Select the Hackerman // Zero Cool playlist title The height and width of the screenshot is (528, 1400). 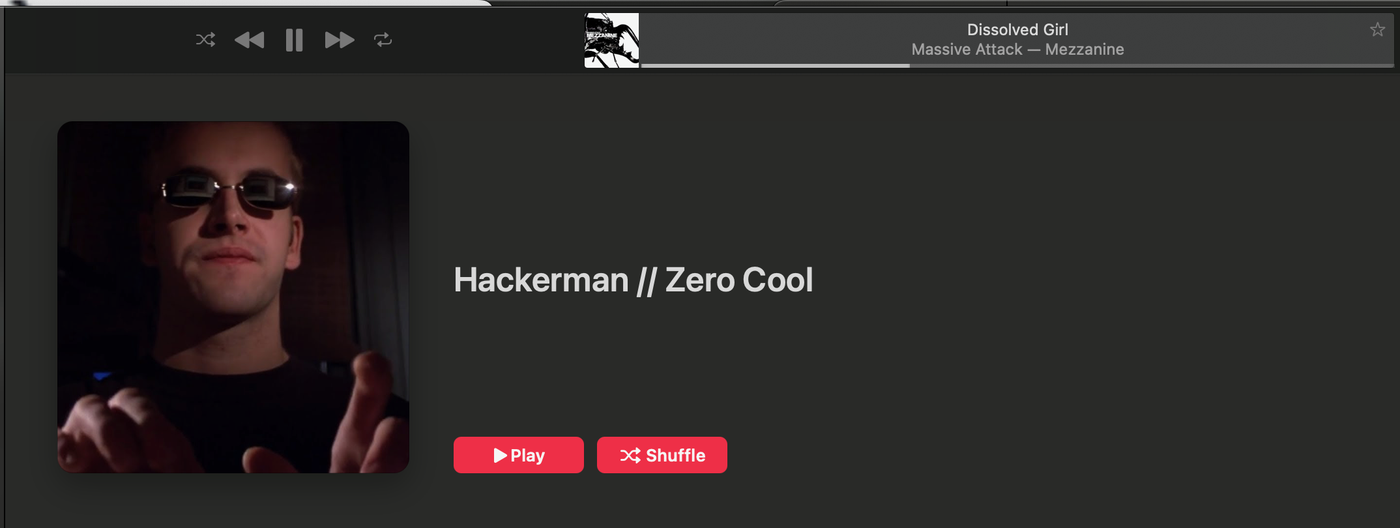[x=633, y=279]
